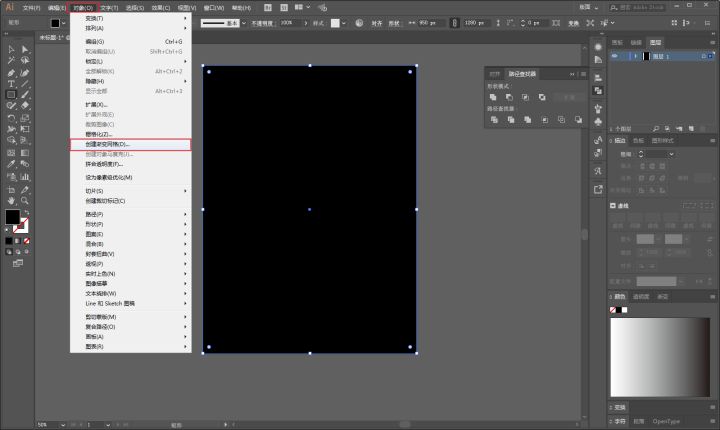Select the Rectangle tool in the toolbox

pos(11,94)
